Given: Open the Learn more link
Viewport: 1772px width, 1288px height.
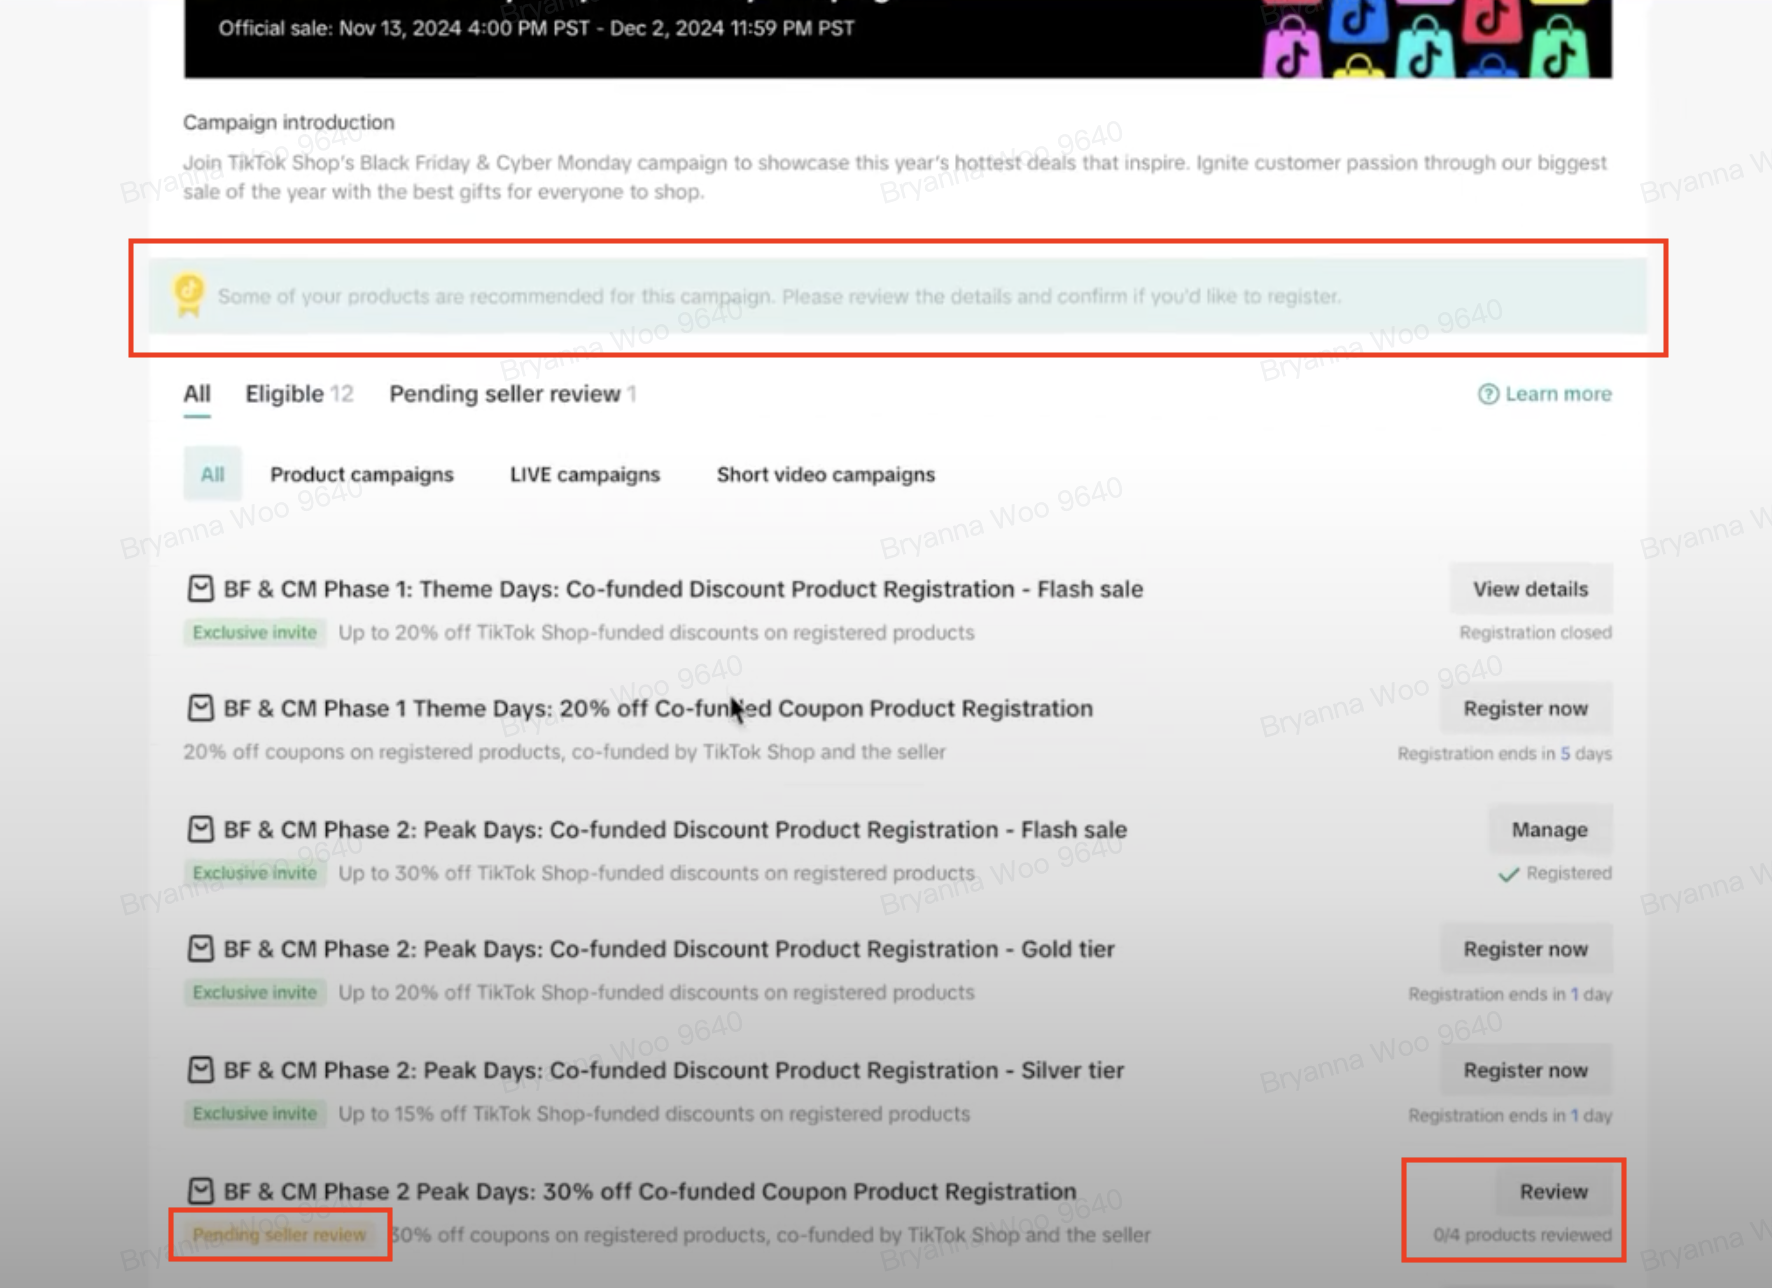Looking at the screenshot, I should [1557, 394].
